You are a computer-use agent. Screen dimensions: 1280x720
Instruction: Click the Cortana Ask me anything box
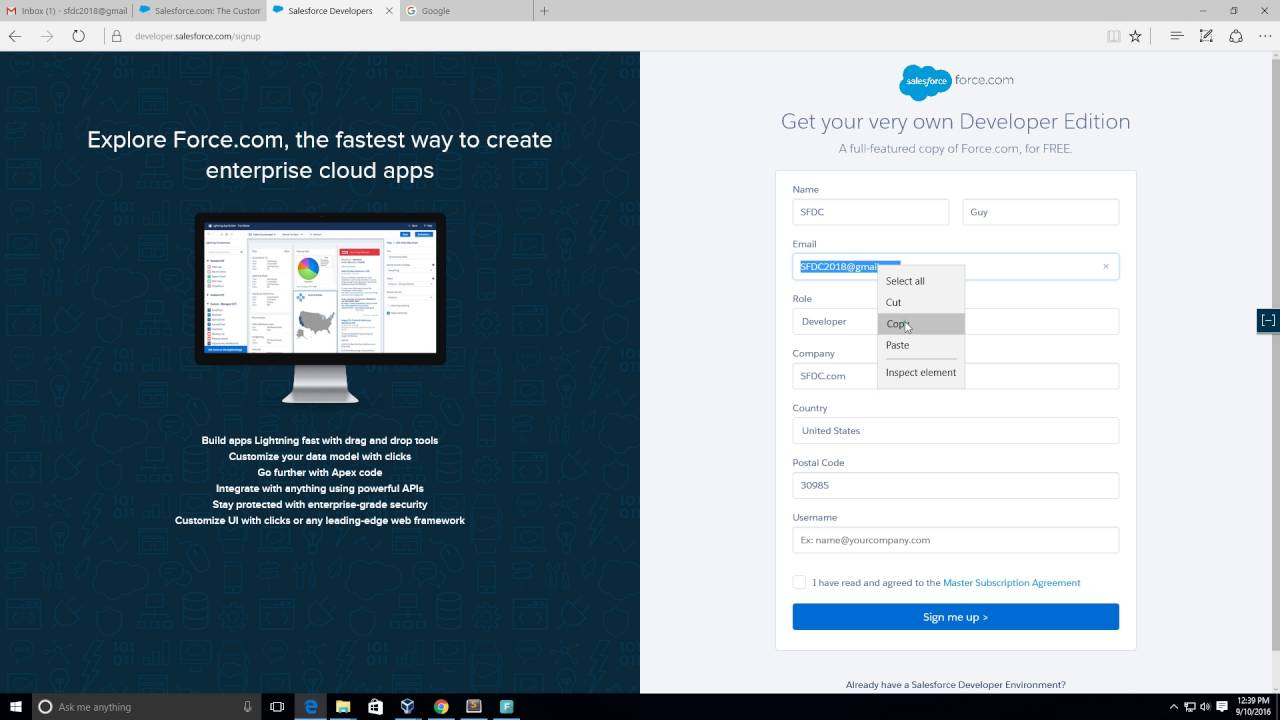145,706
